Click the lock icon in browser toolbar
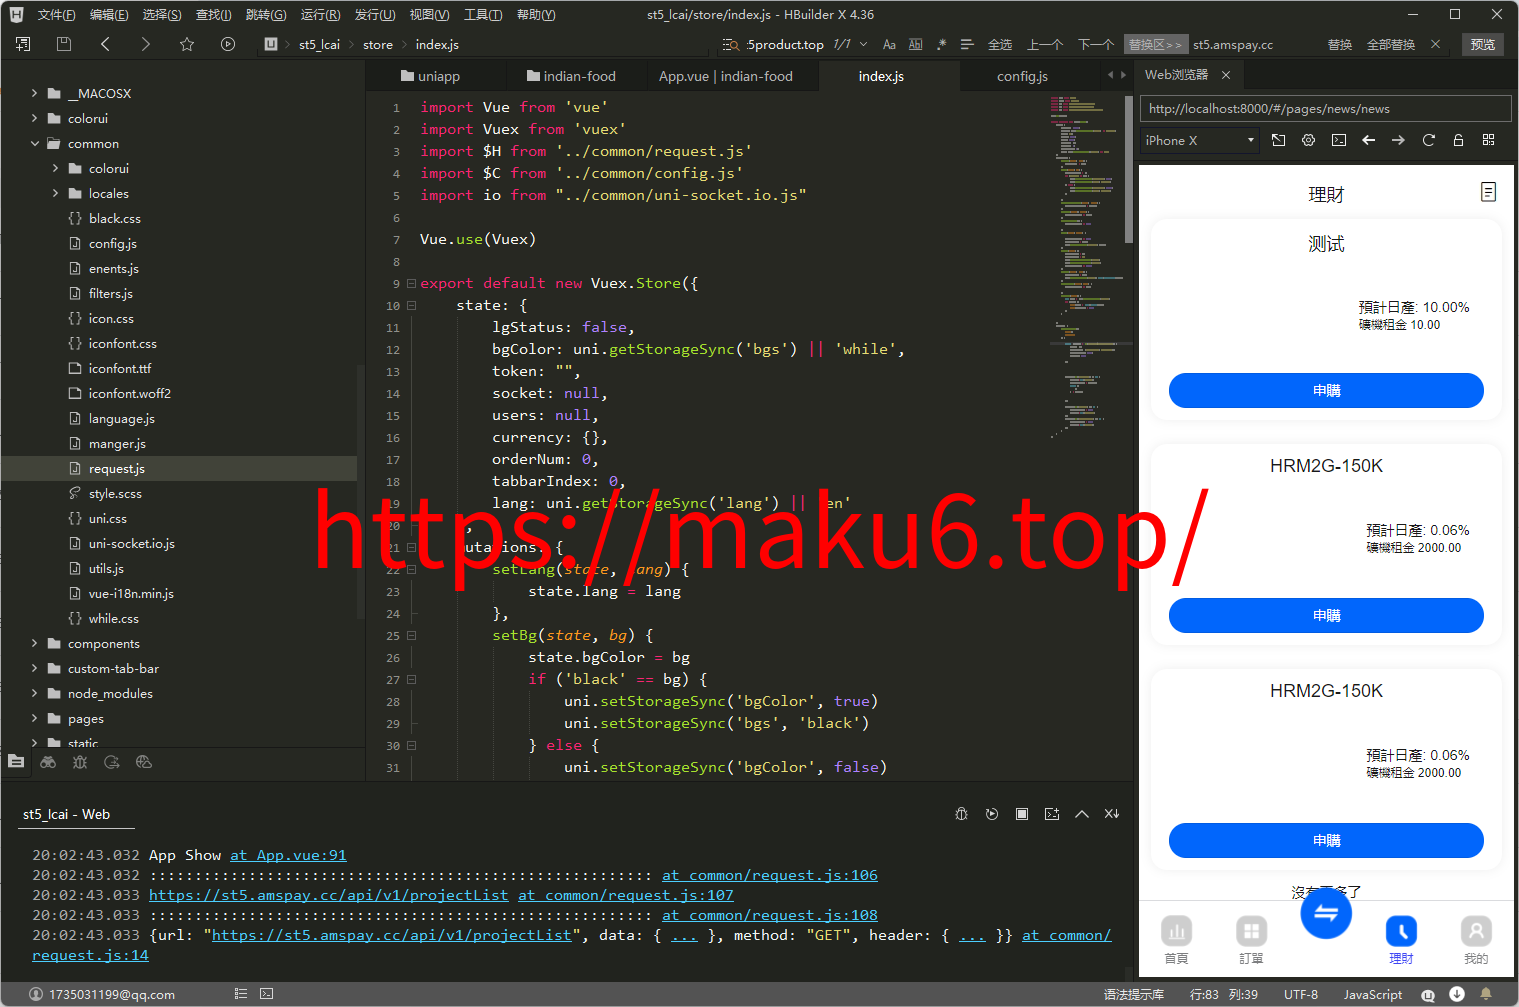1519x1007 pixels. 1459,140
